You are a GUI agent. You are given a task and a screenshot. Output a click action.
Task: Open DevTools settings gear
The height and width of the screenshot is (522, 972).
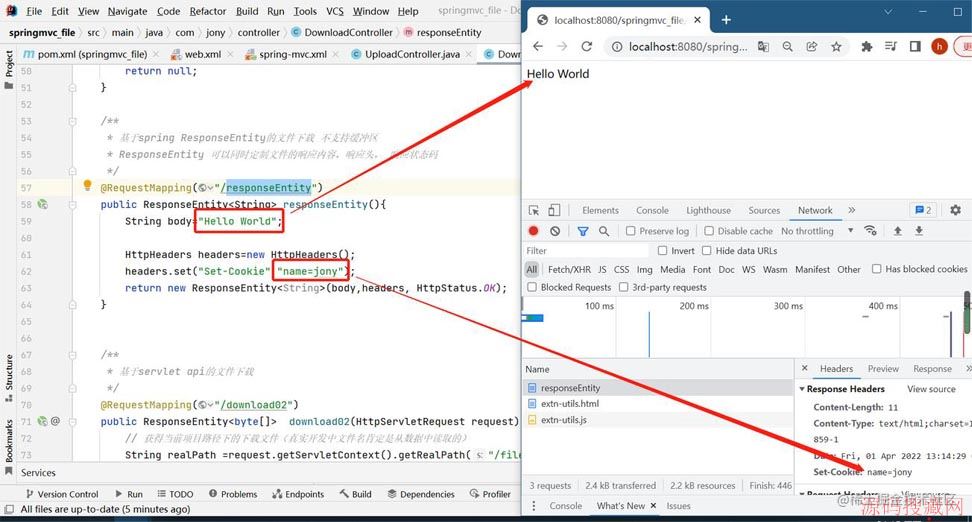point(955,210)
